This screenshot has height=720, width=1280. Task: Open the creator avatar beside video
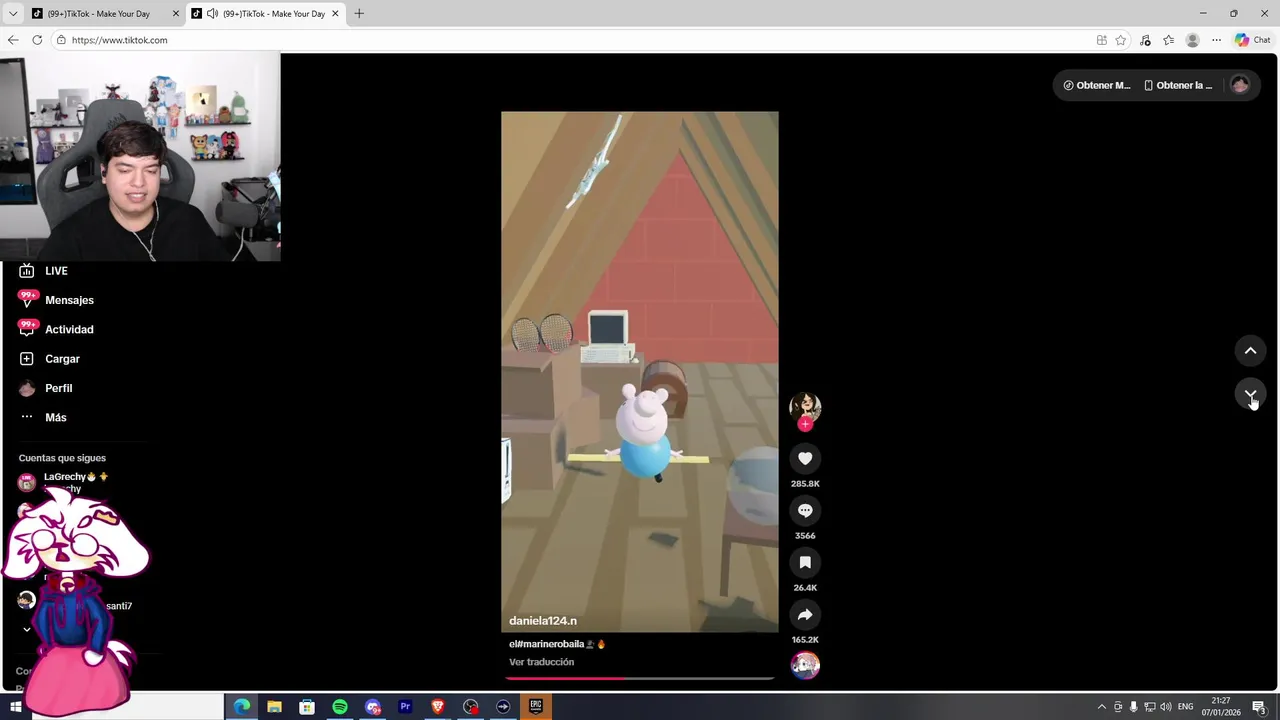pyautogui.click(x=805, y=406)
